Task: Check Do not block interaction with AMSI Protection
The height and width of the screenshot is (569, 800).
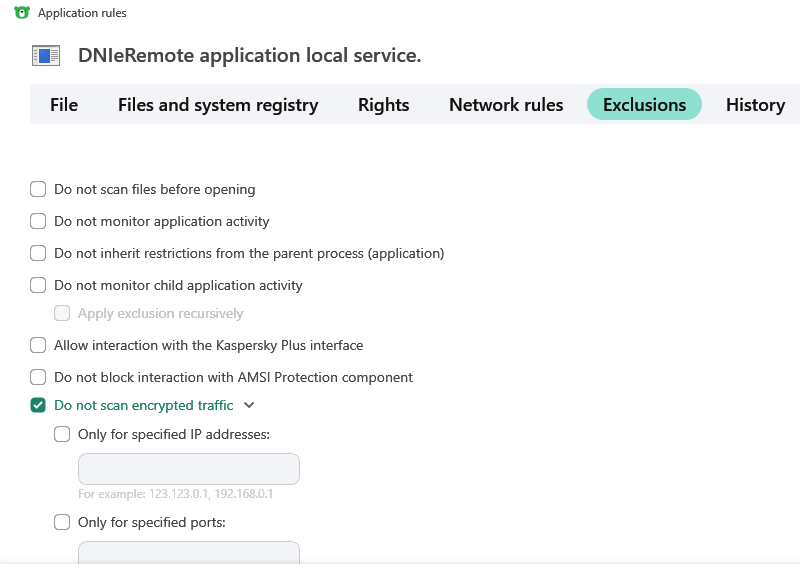Action: (x=38, y=377)
